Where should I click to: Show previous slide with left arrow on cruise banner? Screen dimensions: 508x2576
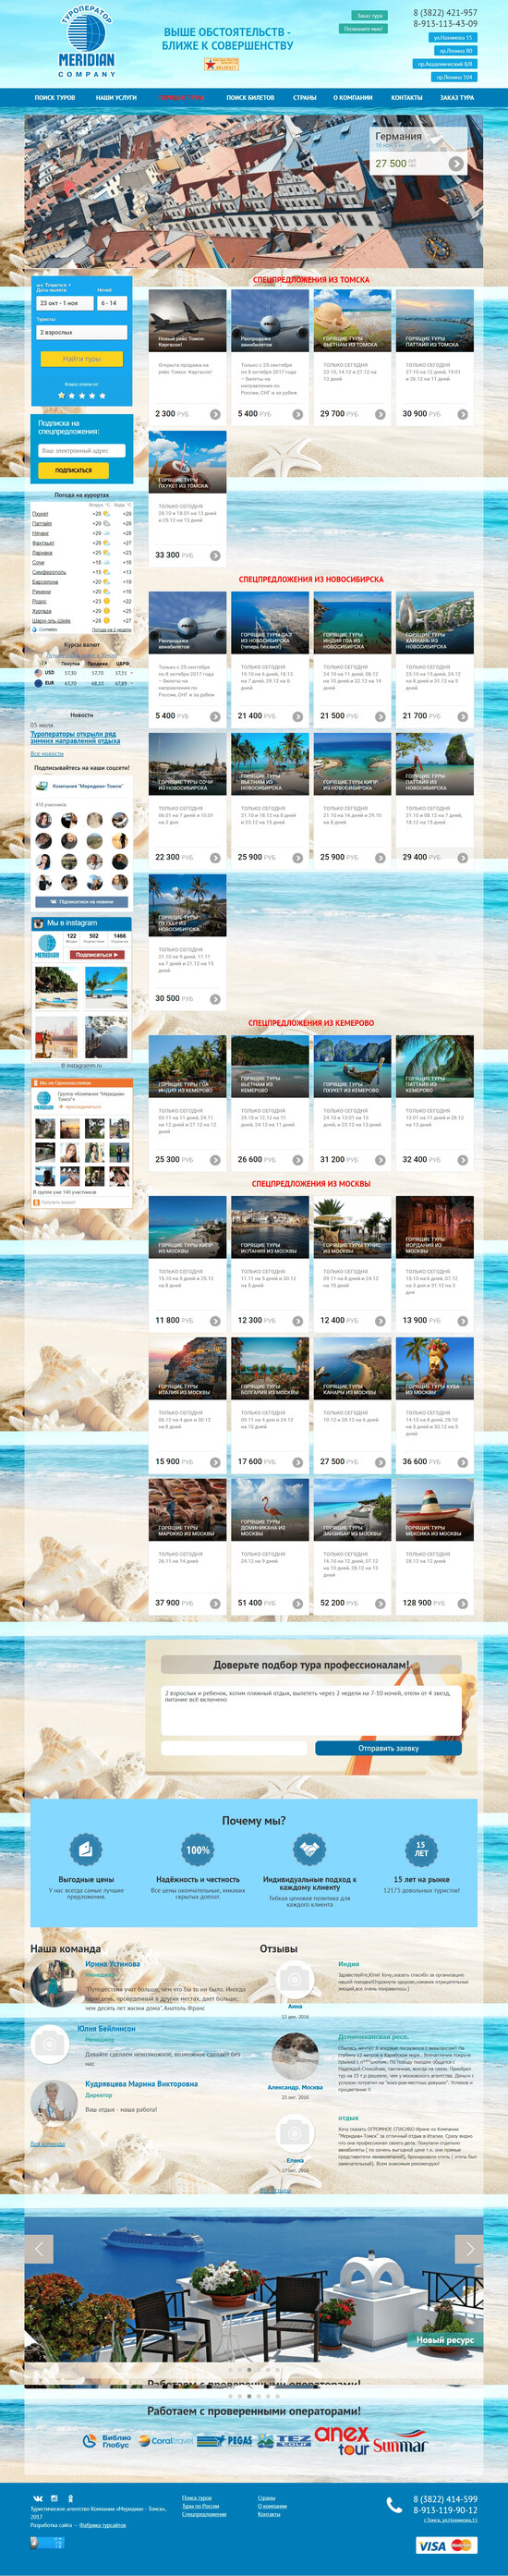coord(38,2248)
